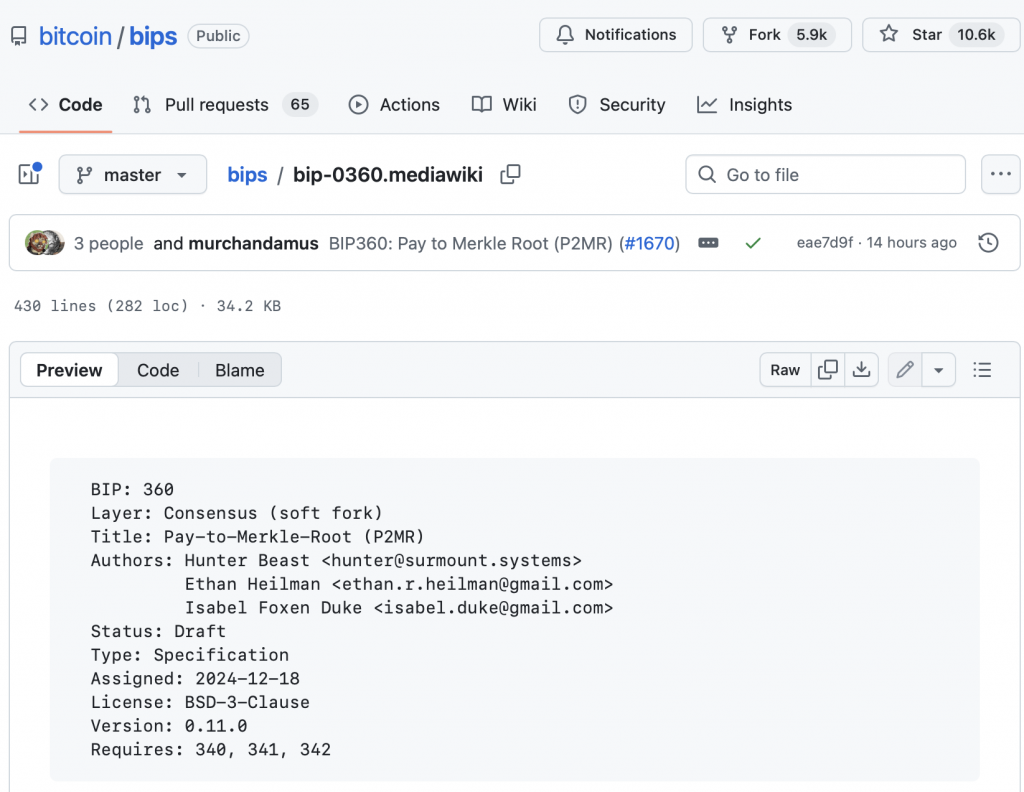
Task: Open the master branch dropdown
Action: pyautogui.click(x=133, y=175)
